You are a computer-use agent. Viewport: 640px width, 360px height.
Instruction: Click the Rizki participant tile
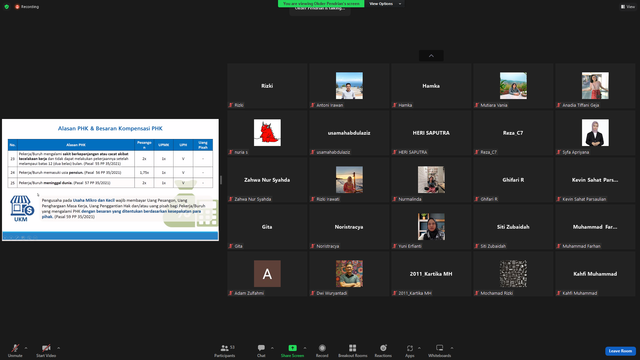[x=267, y=86]
